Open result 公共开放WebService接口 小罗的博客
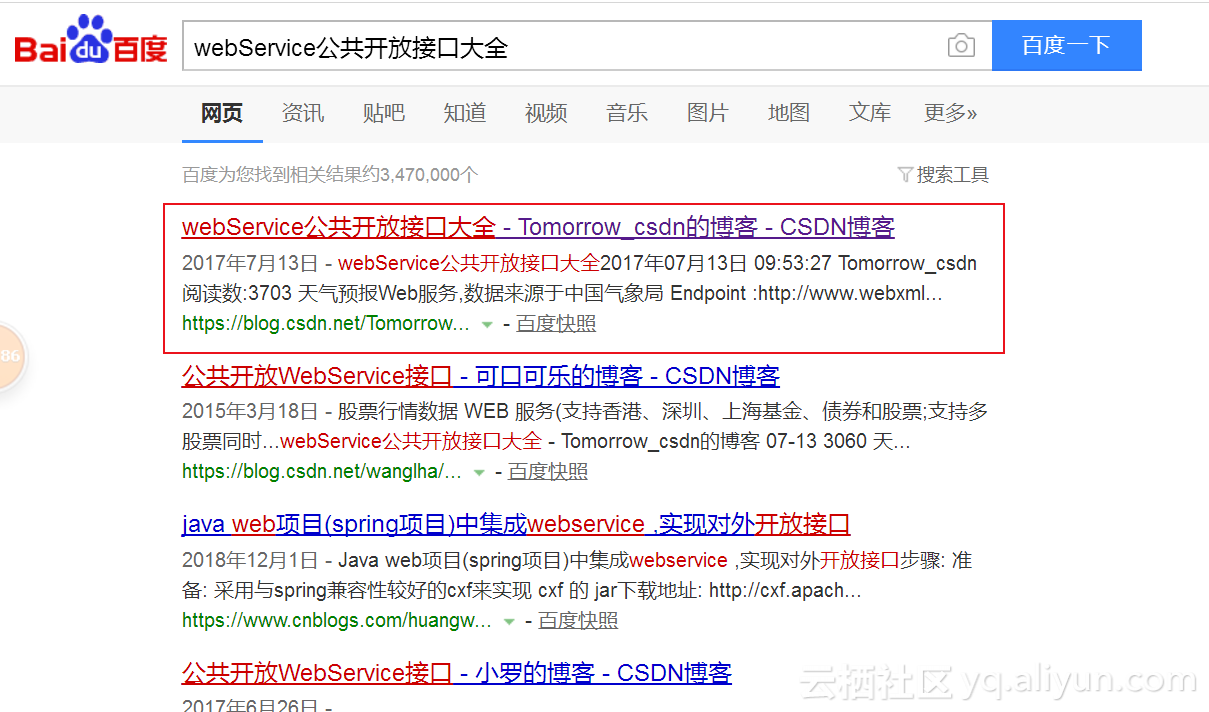This screenshot has width=1209, height=712. tap(457, 673)
